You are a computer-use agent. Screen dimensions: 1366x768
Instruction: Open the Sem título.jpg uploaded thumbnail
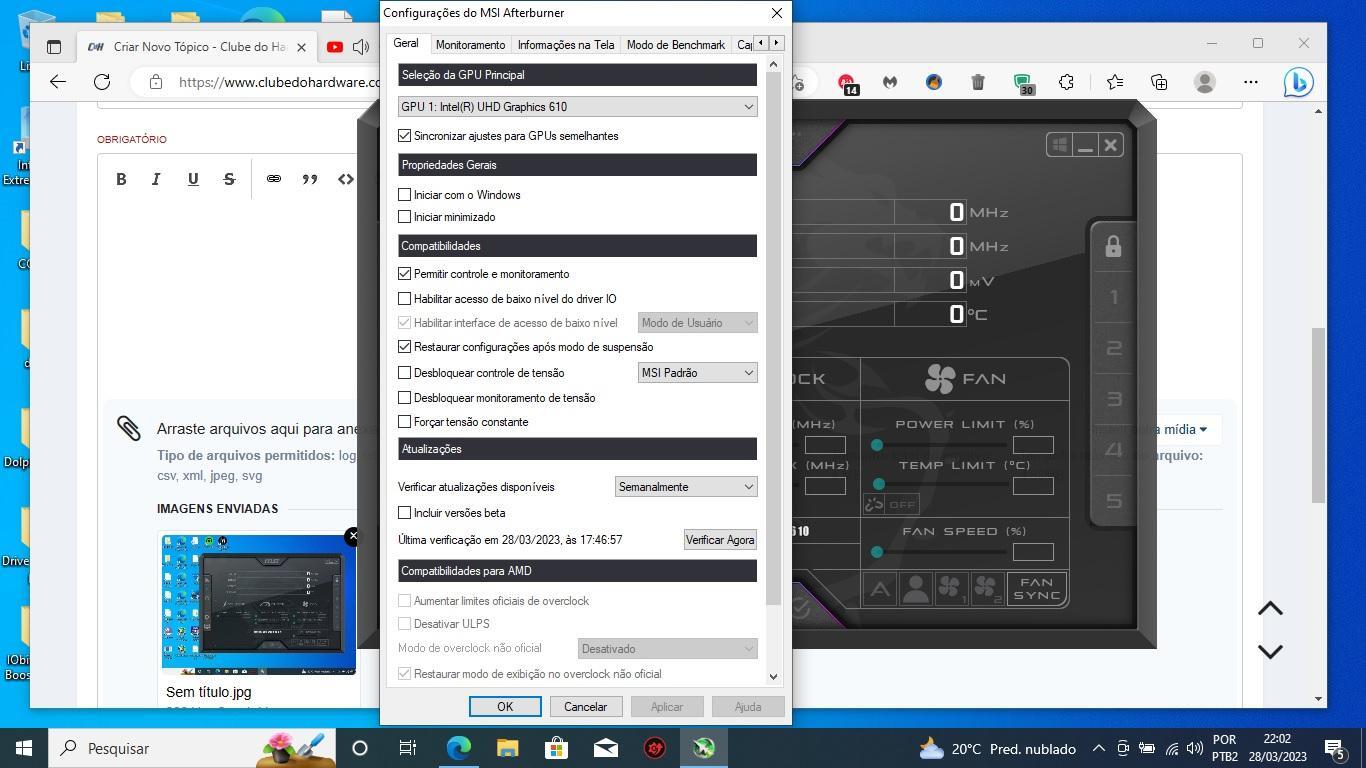[x=259, y=604]
